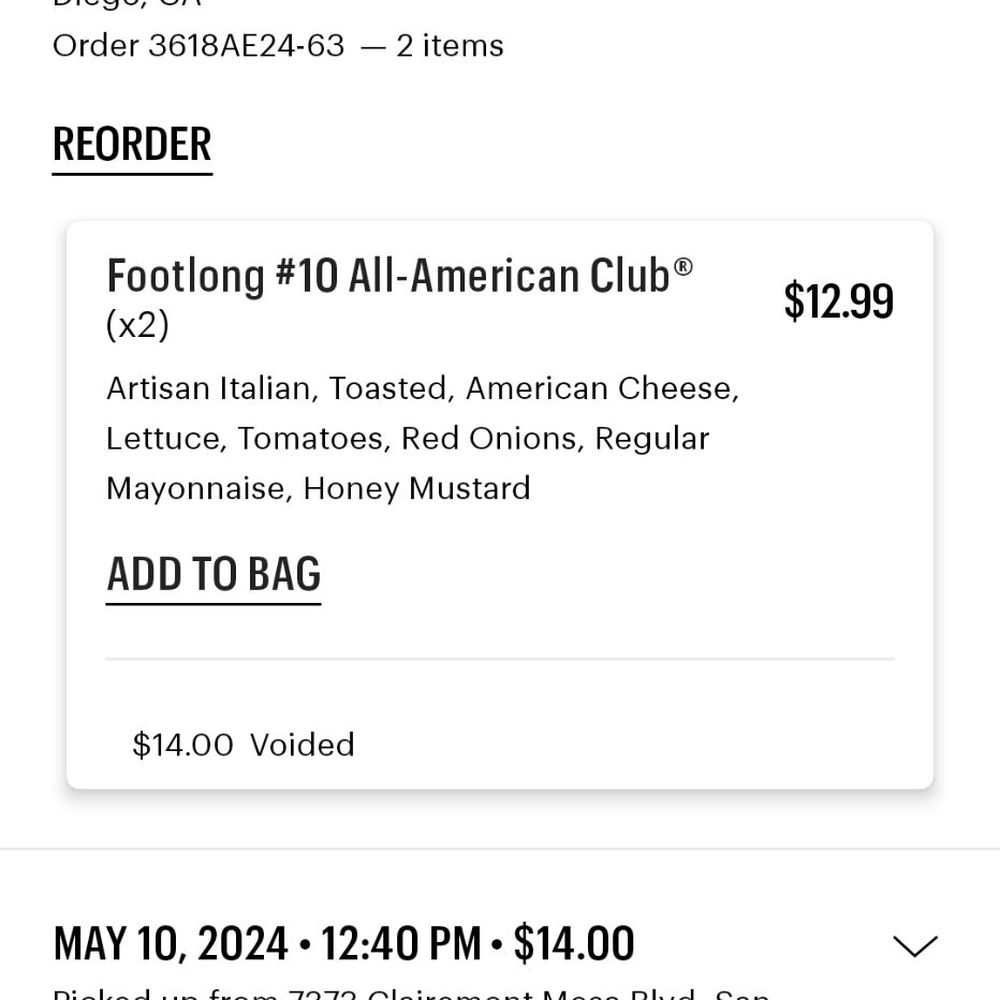Tap the REORDER link
Screen dimensions: 1000x1000
[x=132, y=145]
